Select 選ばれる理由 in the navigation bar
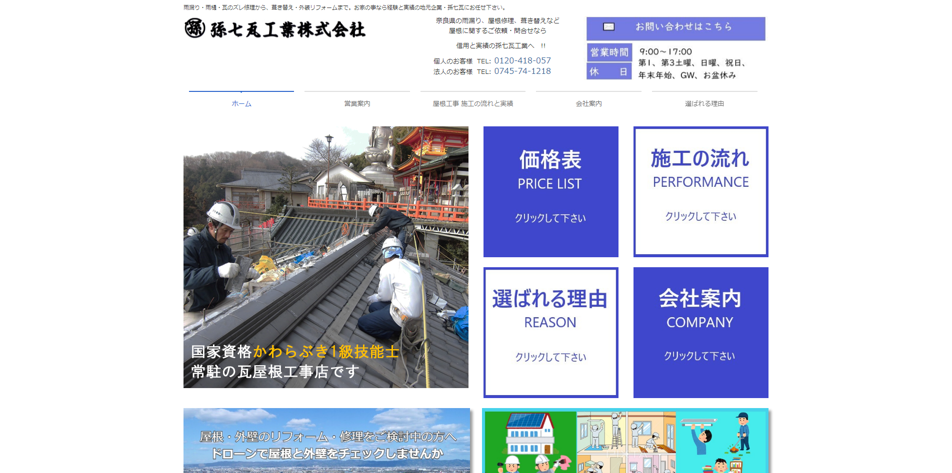The width and height of the screenshot is (952, 473). pyautogui.click(x=704, y=103)
